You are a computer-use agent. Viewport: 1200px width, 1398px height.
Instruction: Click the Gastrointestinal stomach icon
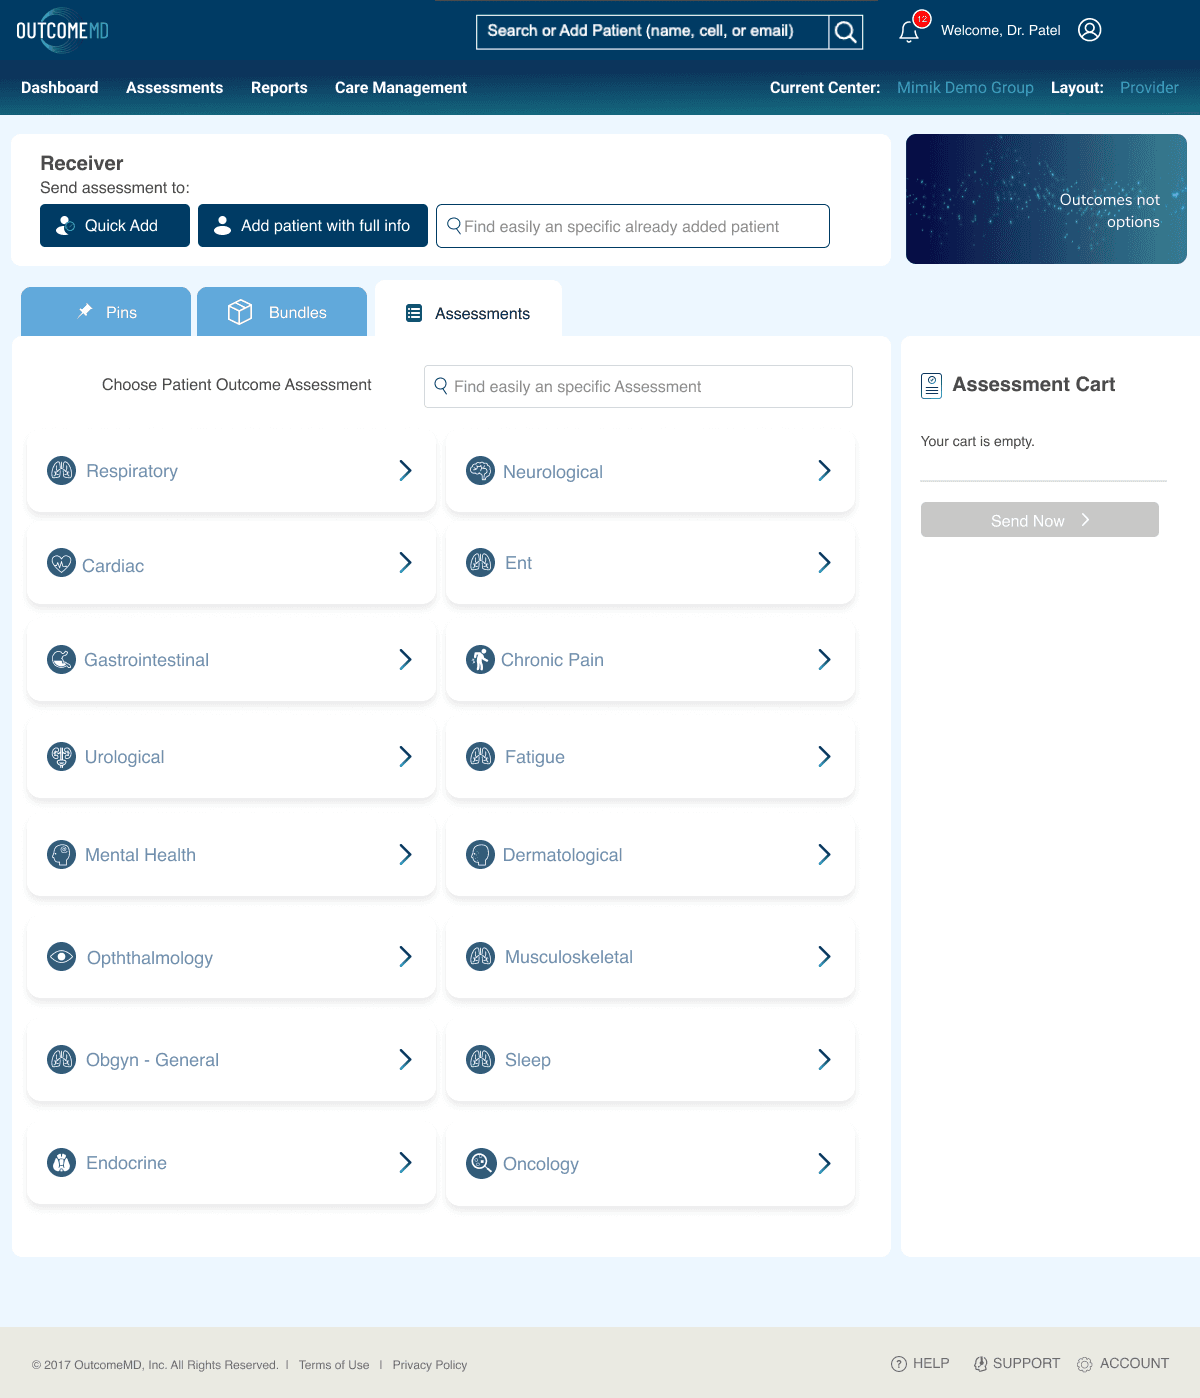[x=62, y=659]
